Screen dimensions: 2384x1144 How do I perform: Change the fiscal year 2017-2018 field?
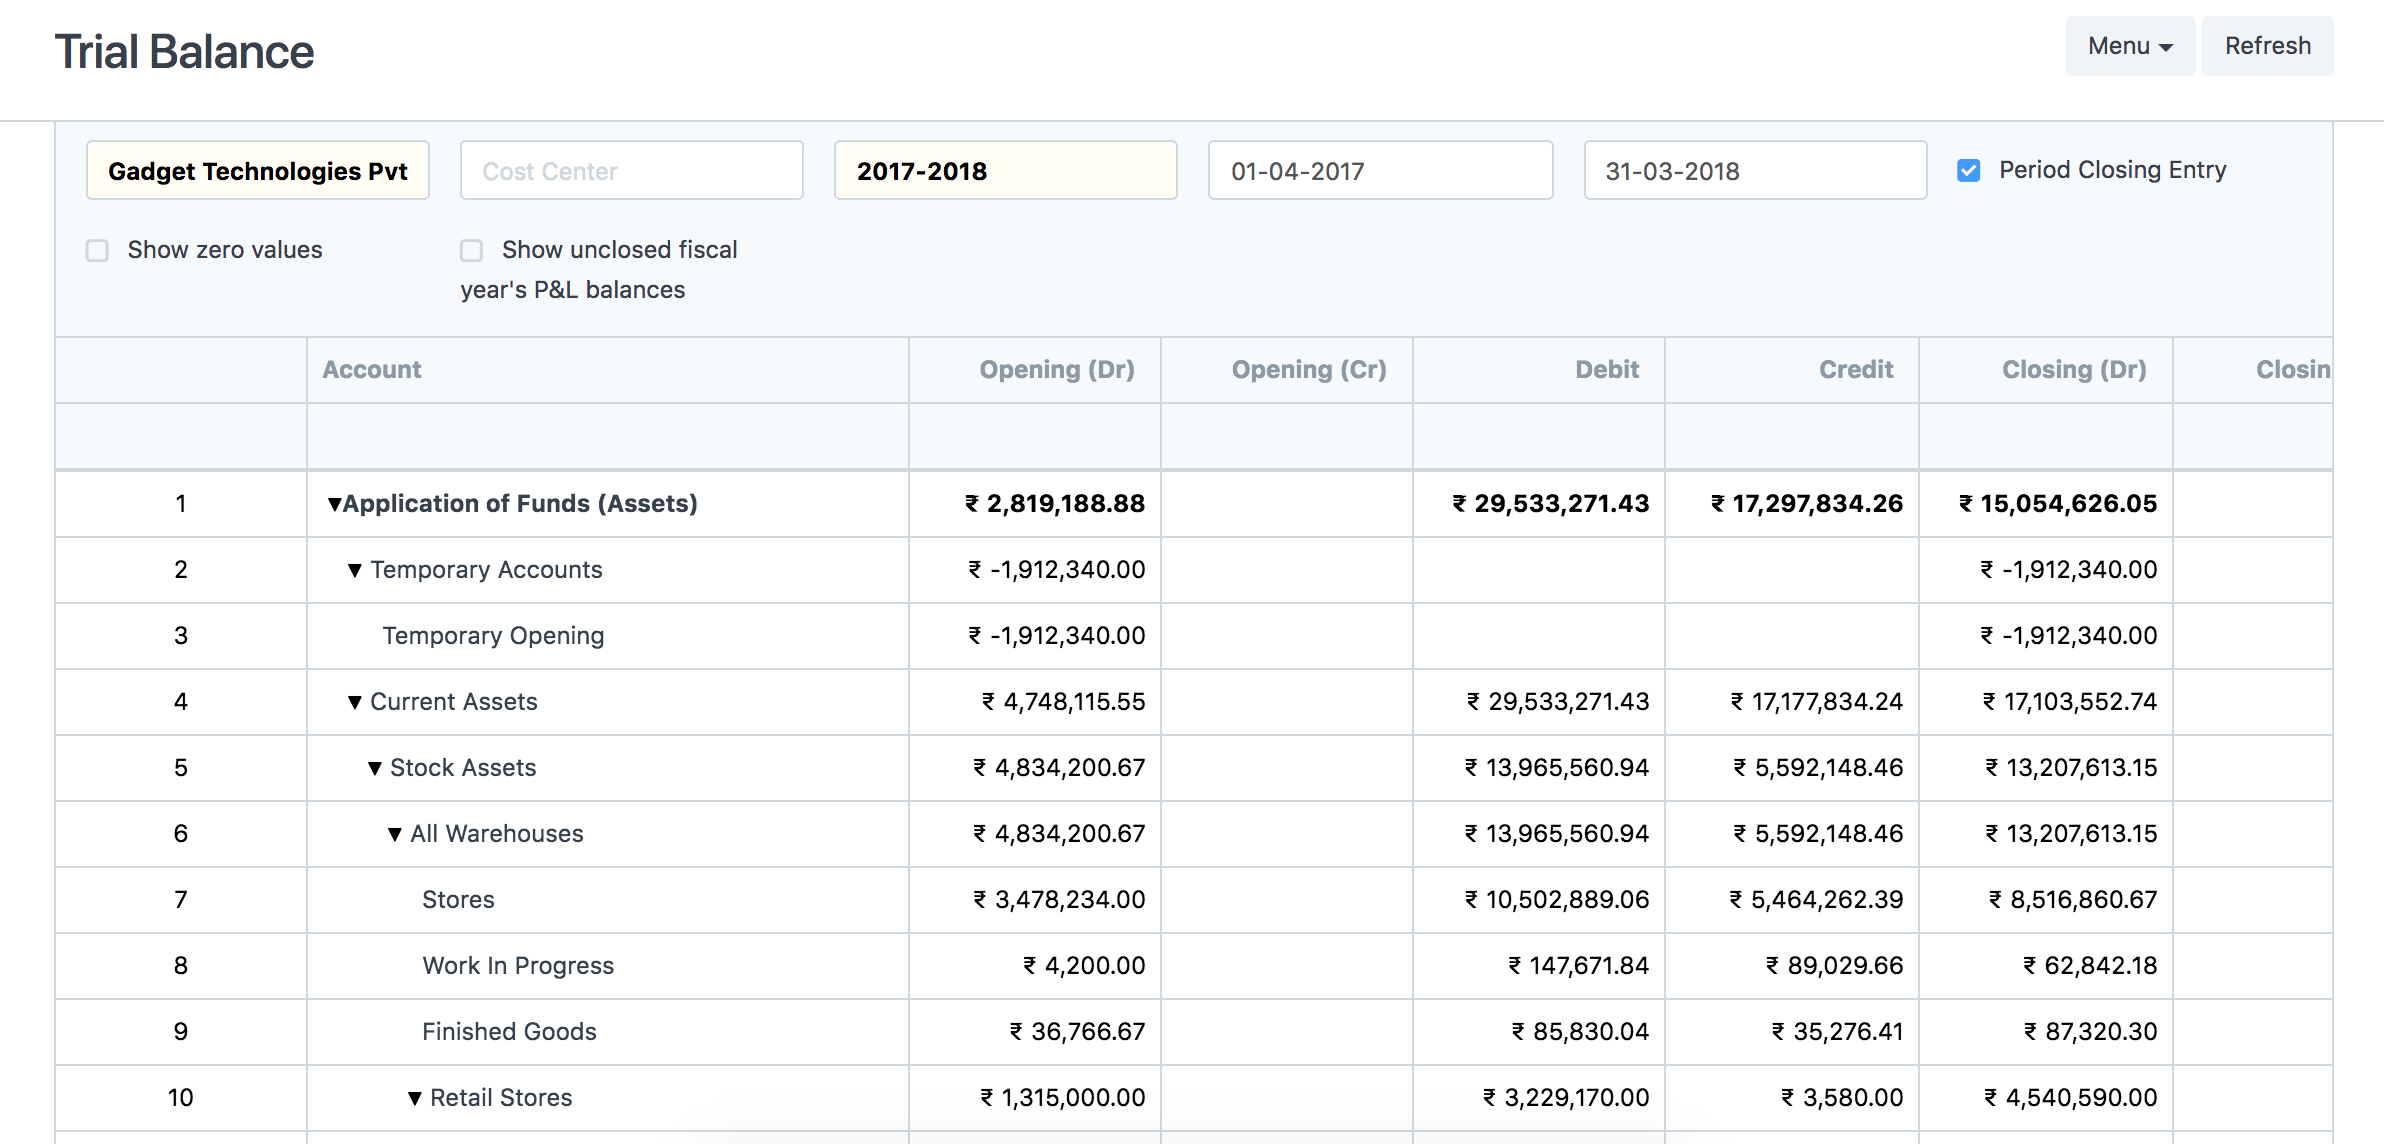pos(1006,171)
